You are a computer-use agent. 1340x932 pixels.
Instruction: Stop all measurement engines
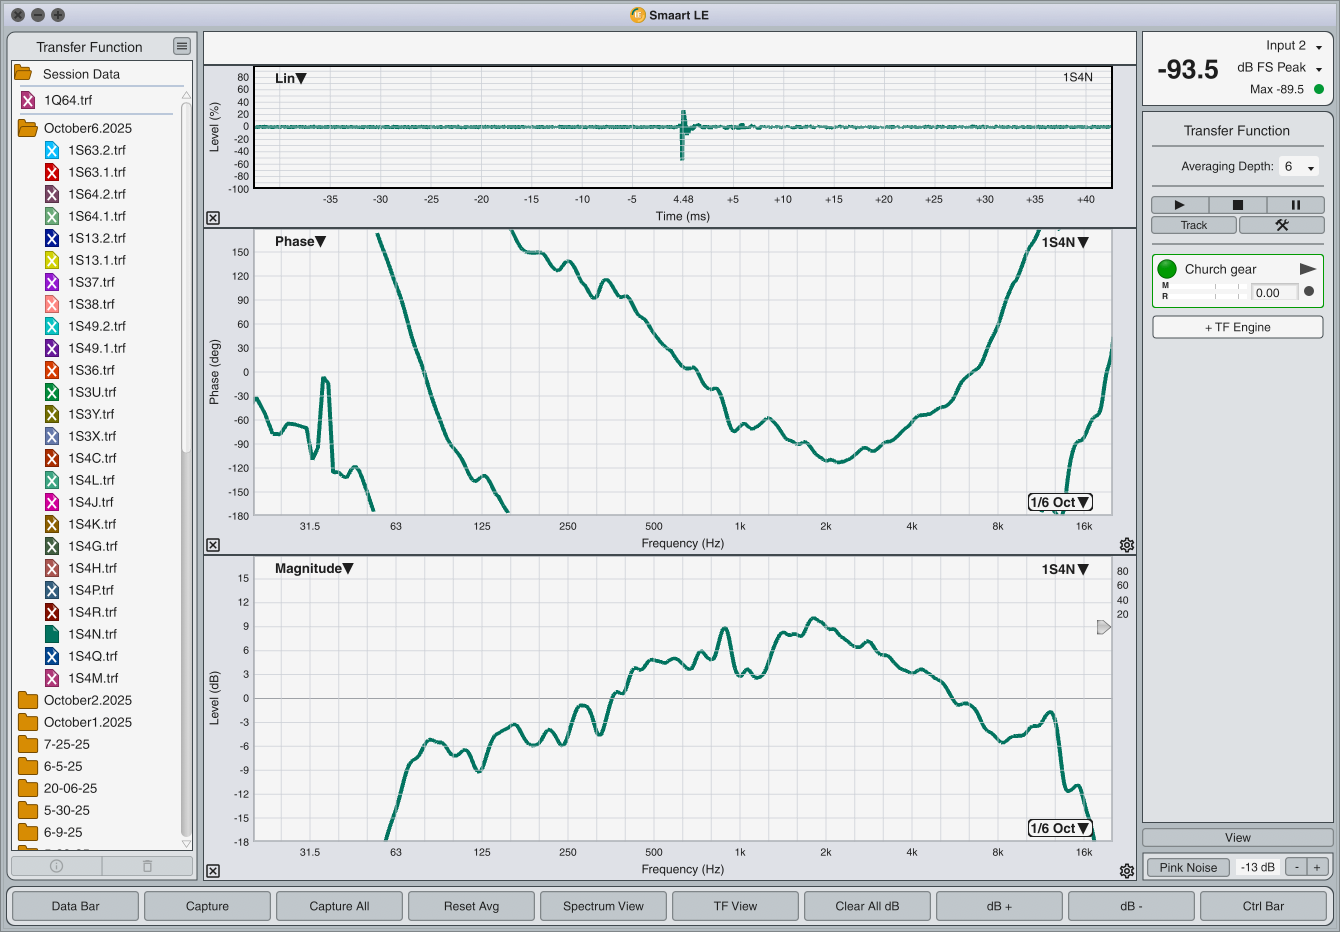click(x=1237, y=205)
